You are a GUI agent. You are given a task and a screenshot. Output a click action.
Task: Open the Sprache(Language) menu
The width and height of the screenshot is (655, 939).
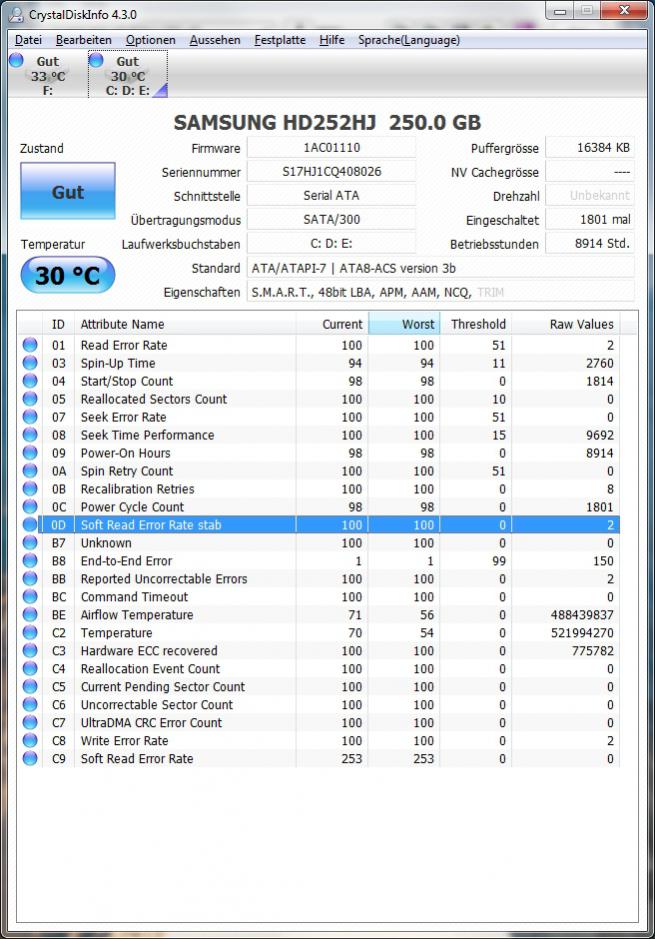(409, 40)
